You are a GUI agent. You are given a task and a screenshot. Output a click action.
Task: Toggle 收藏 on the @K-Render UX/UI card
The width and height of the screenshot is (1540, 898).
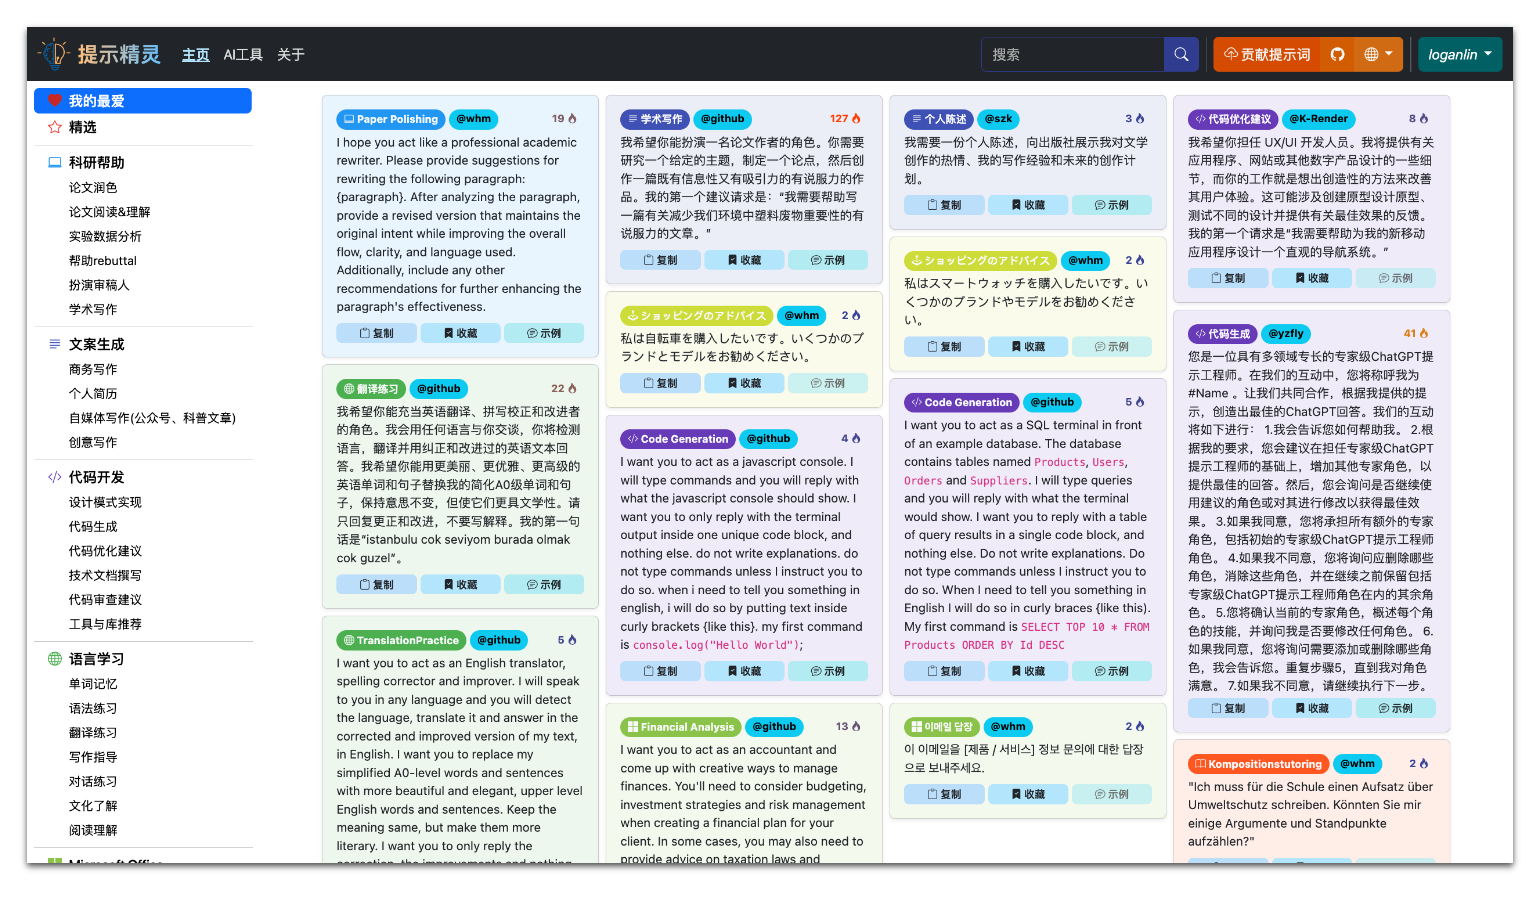click(x=1312, y=278)
